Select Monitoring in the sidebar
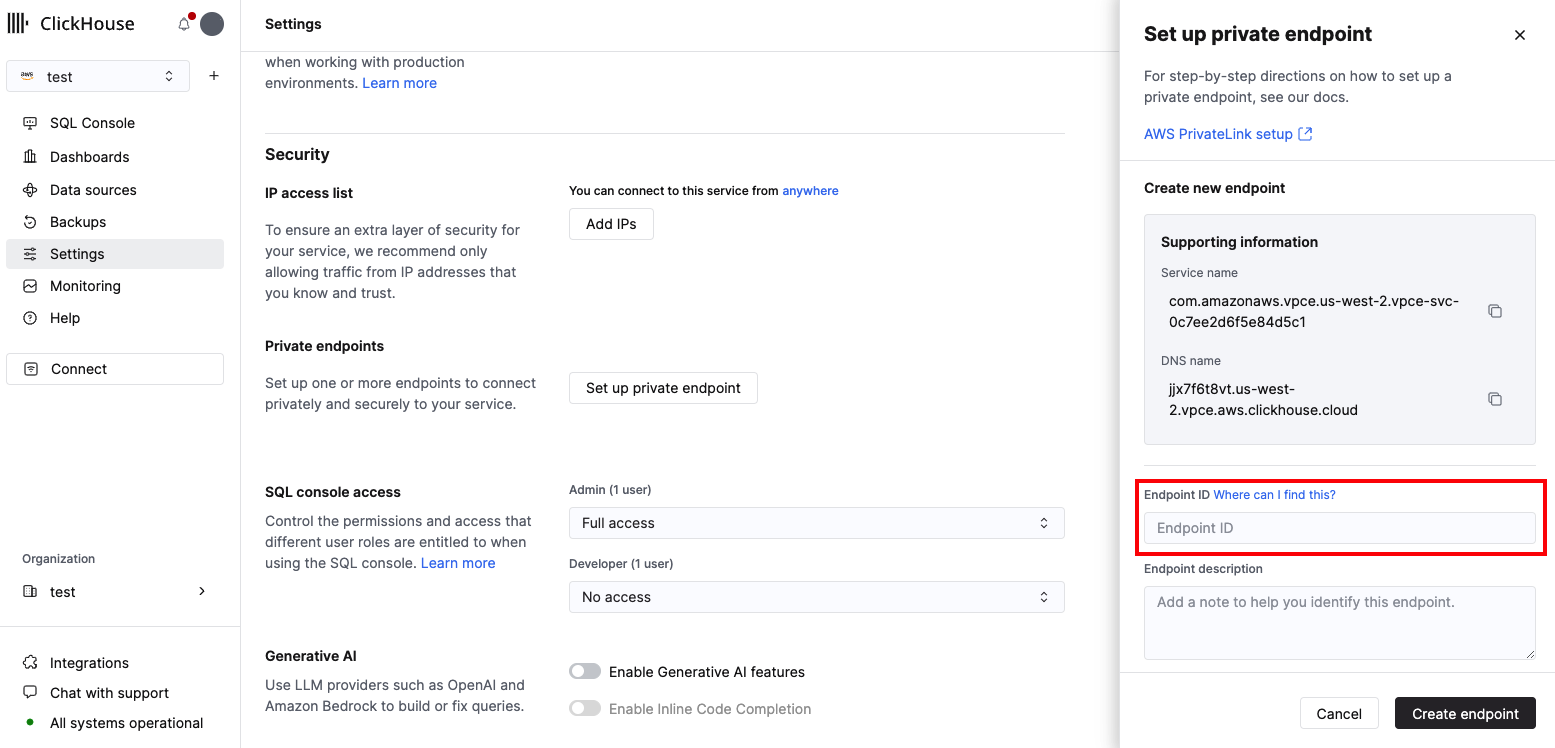This screenshot has width=1555, height=748. click(30, 285)
